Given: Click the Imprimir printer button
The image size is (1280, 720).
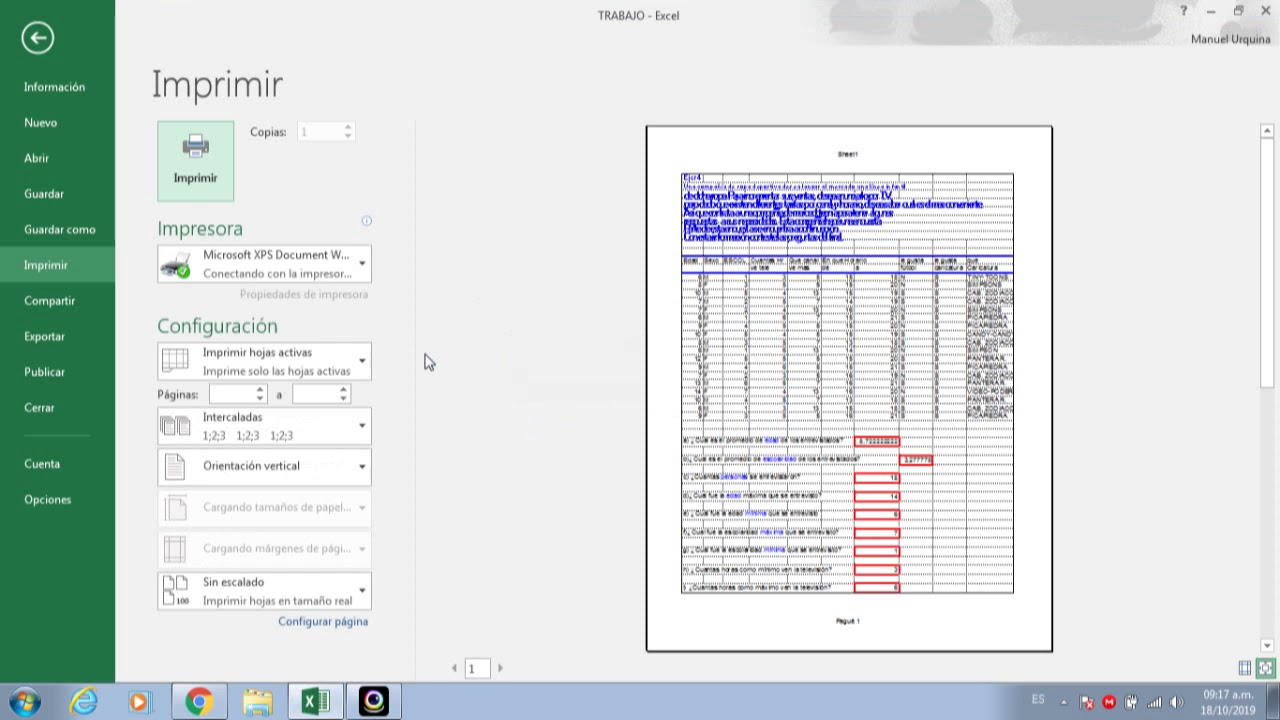Looking at the screenshot, I should pos(195,161).
